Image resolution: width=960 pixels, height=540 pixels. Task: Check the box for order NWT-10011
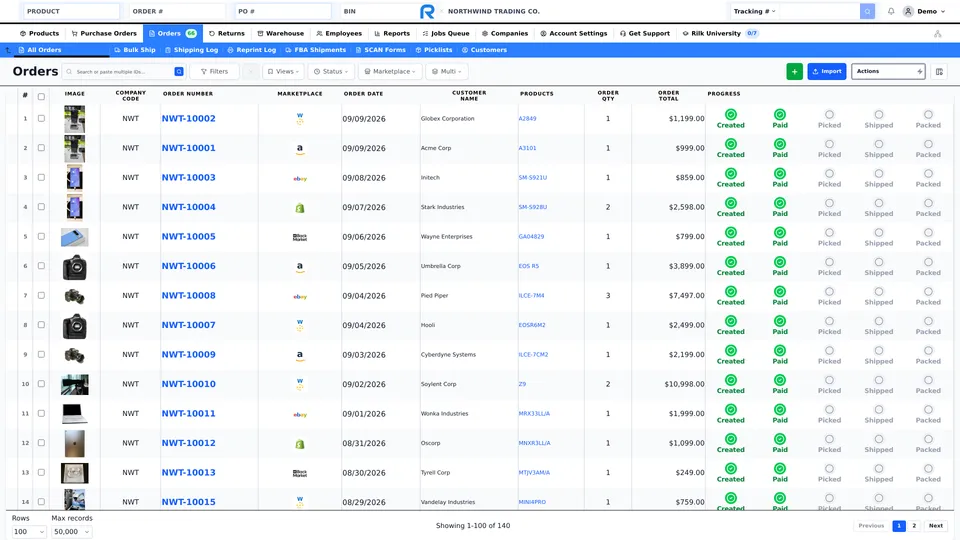(41, 413)
